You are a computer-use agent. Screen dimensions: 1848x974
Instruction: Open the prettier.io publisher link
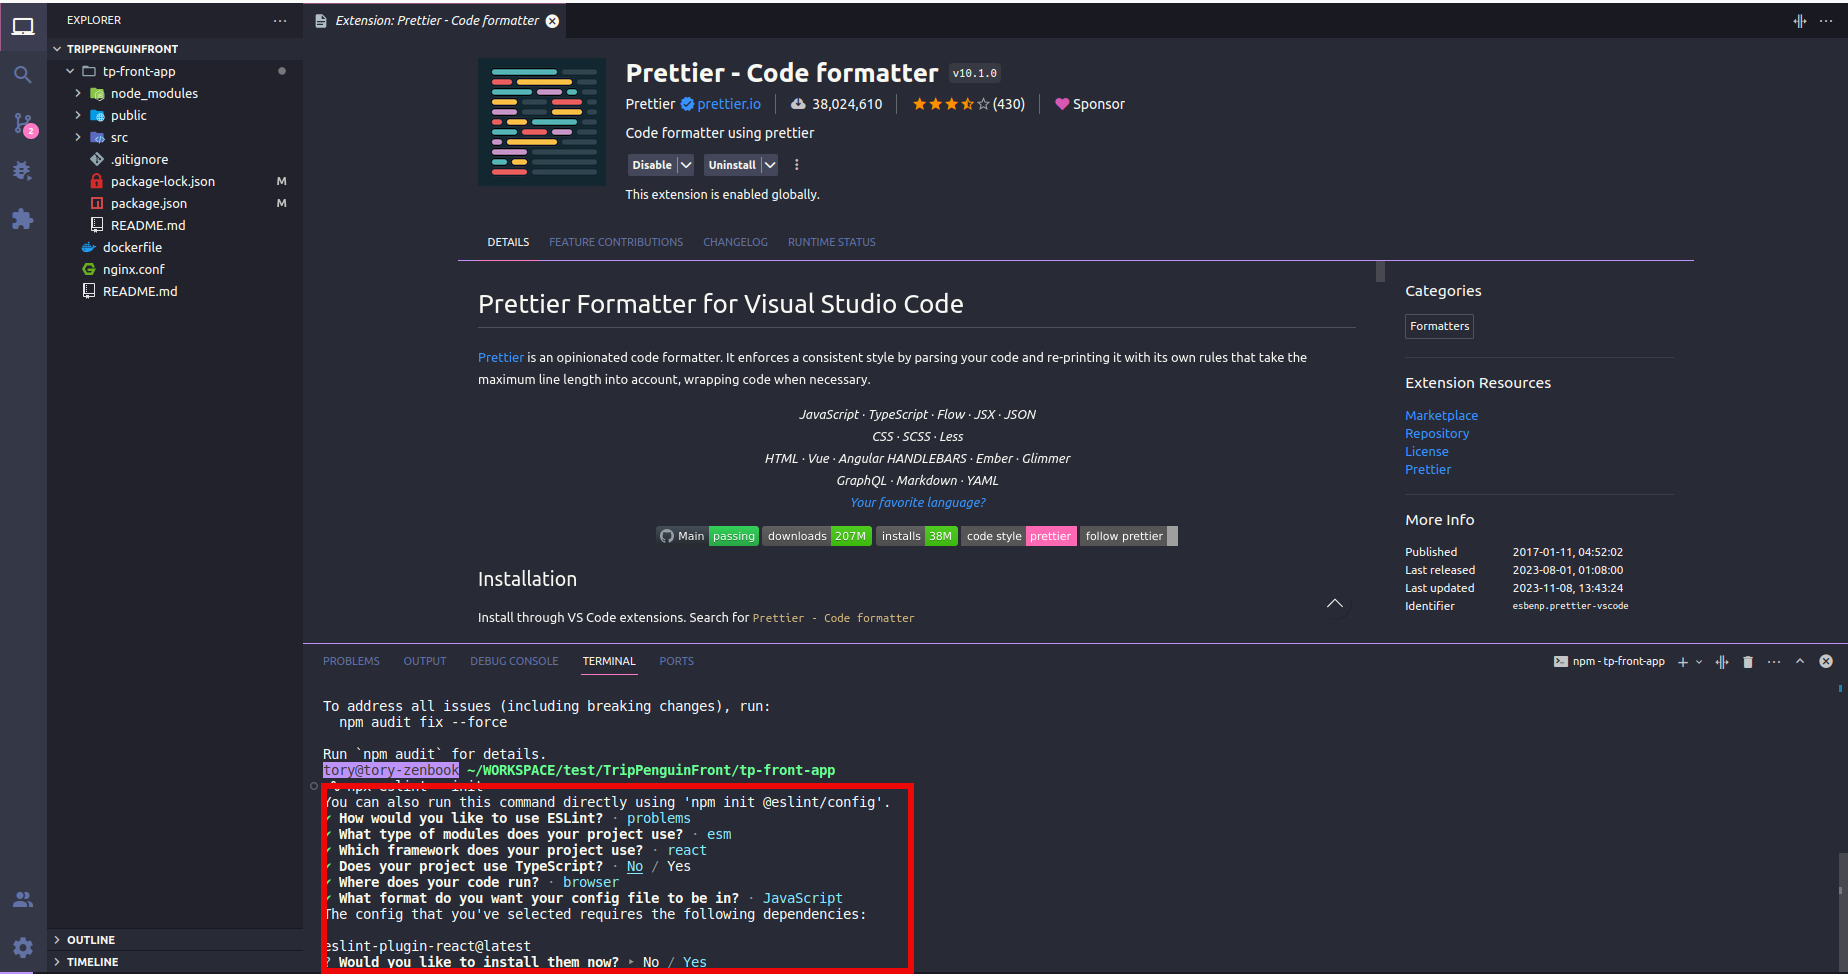[x=729, y=104]
